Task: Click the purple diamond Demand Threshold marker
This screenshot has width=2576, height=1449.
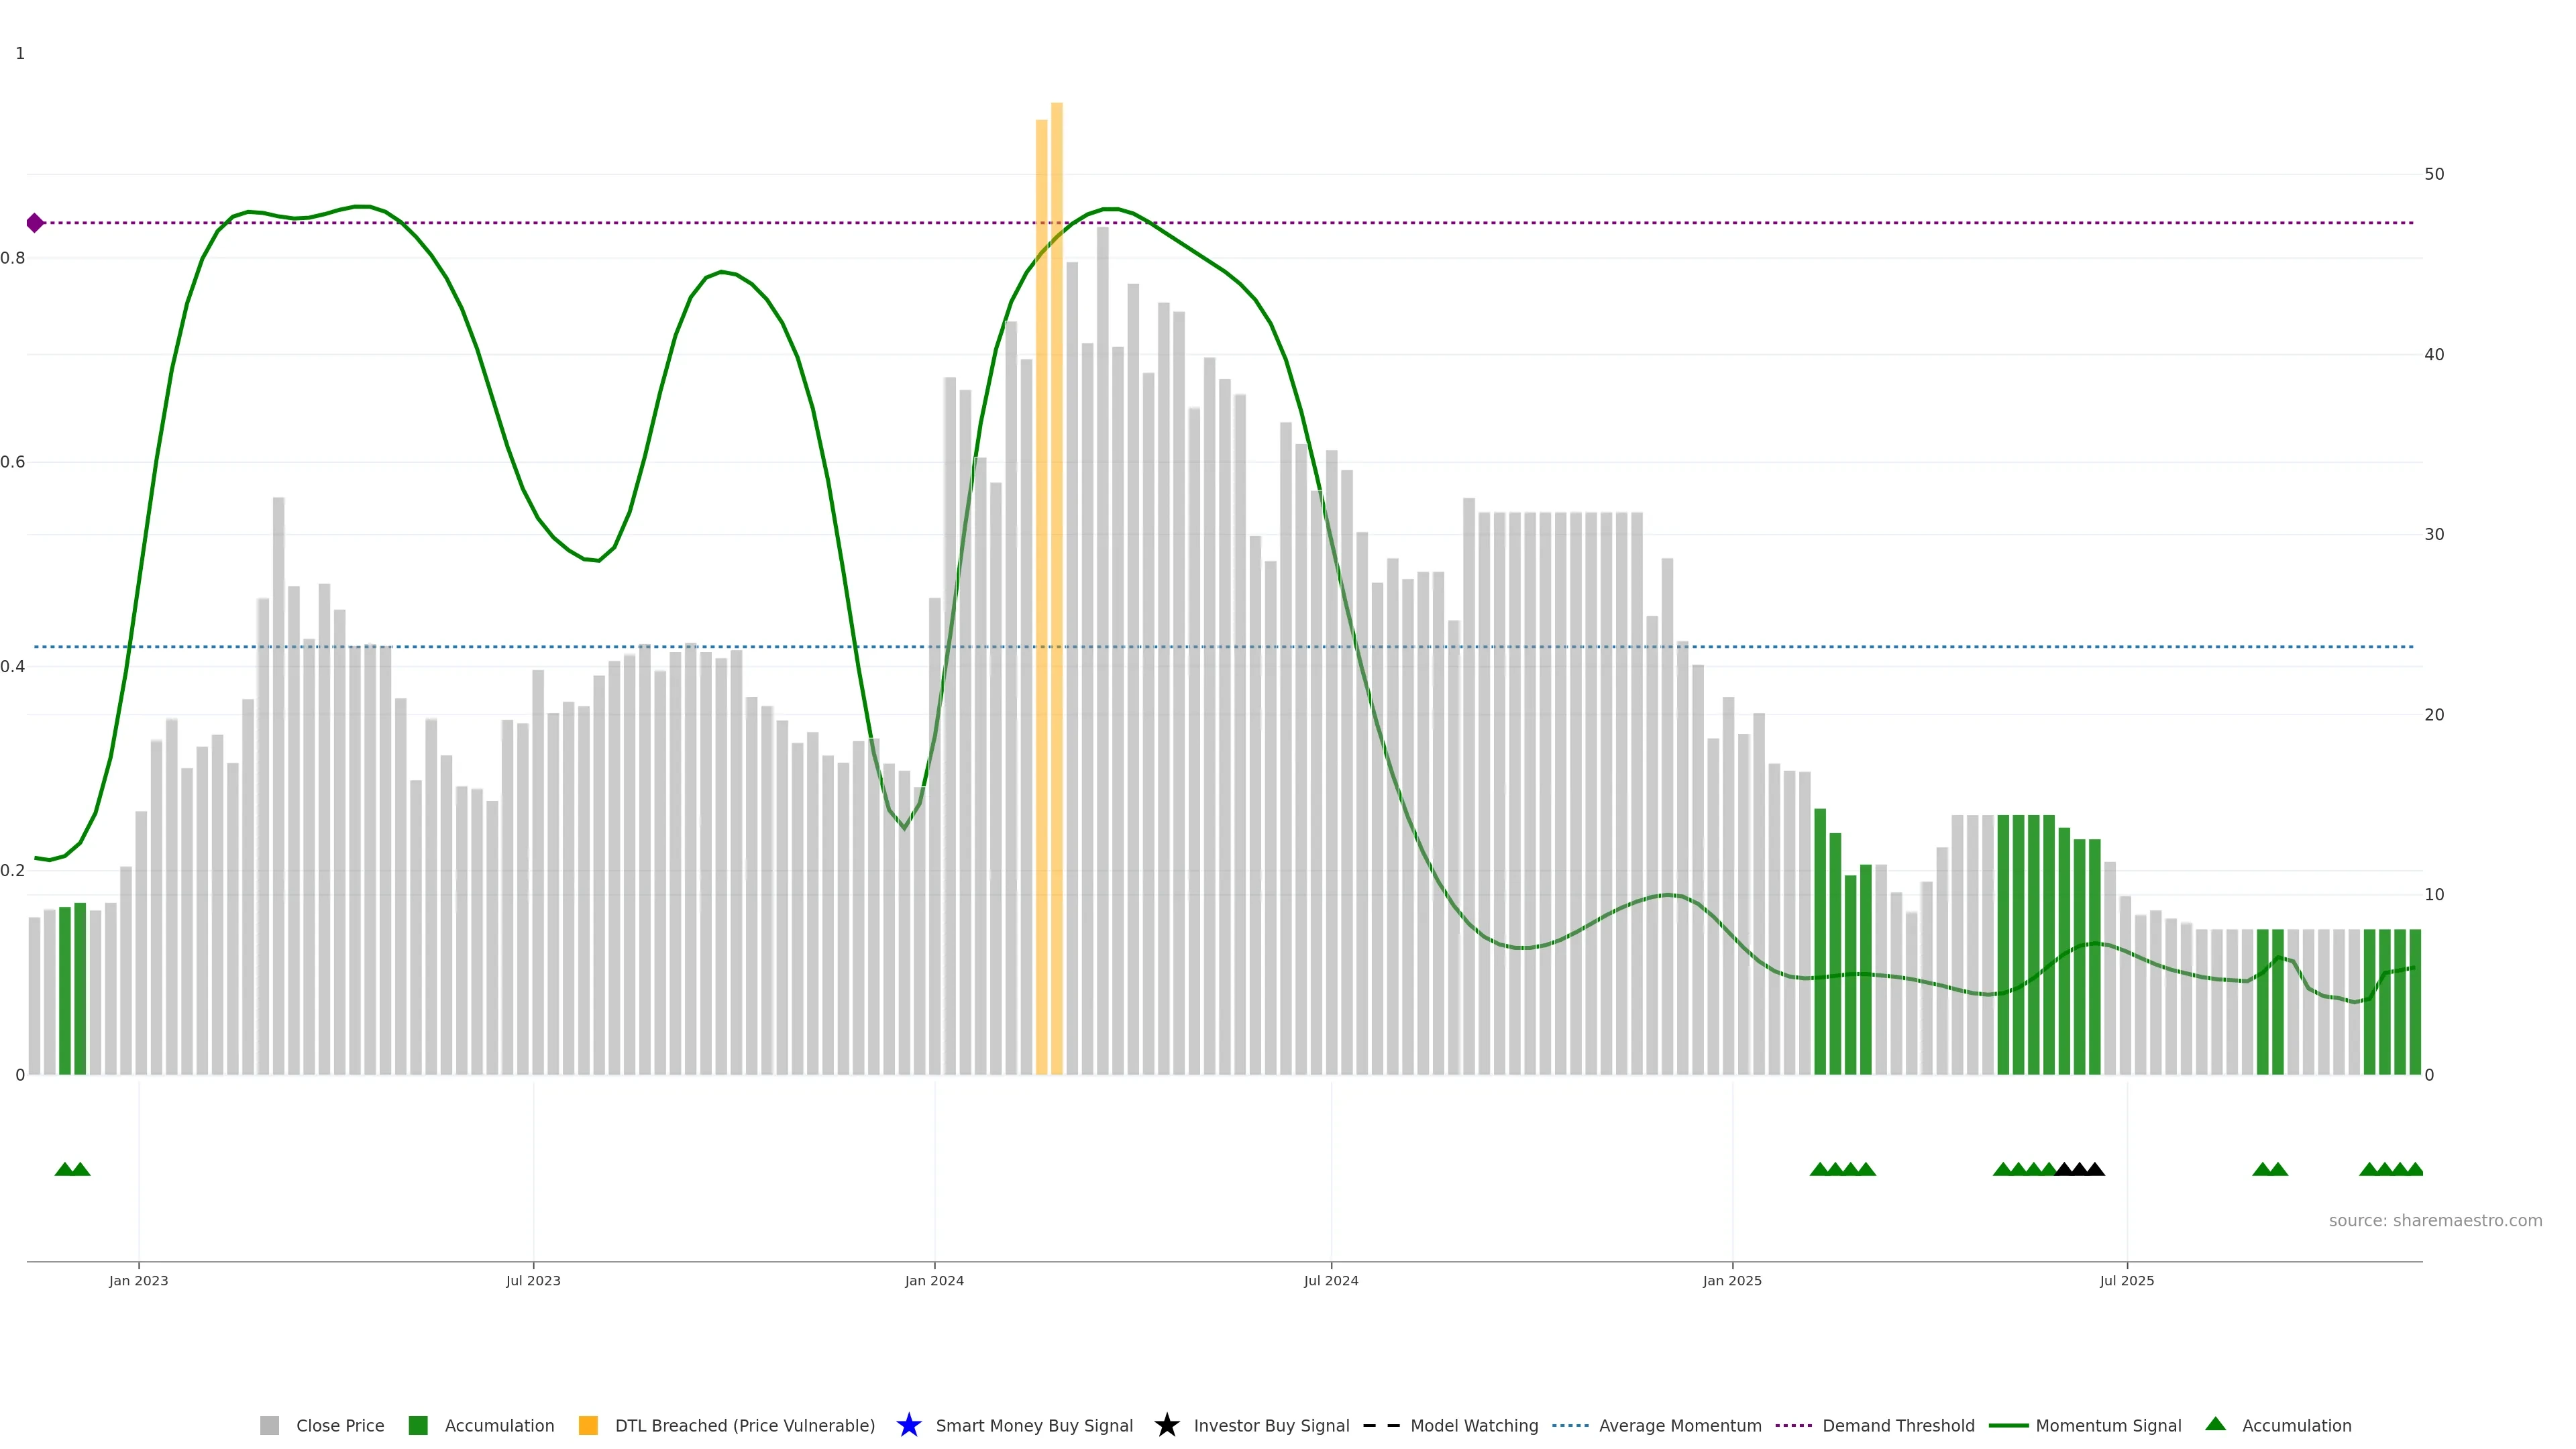Action: pos(35,223)
